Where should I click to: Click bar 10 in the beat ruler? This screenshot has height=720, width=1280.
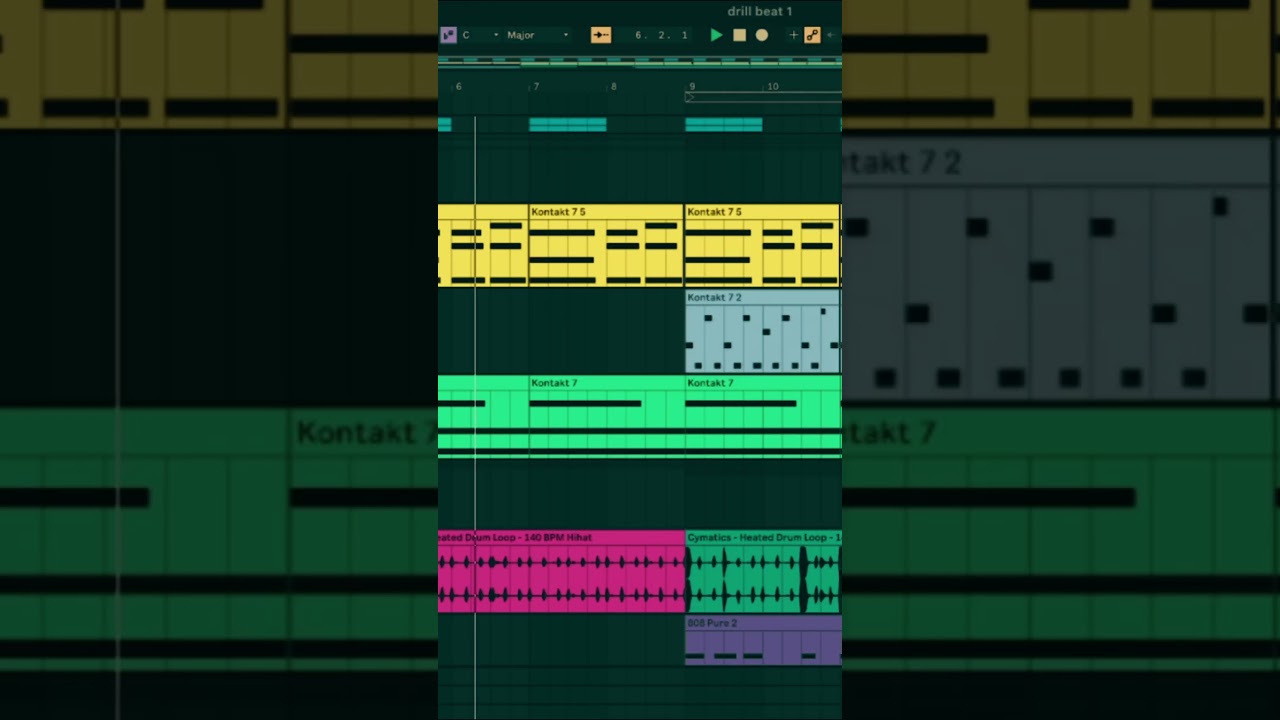[772, 87]
